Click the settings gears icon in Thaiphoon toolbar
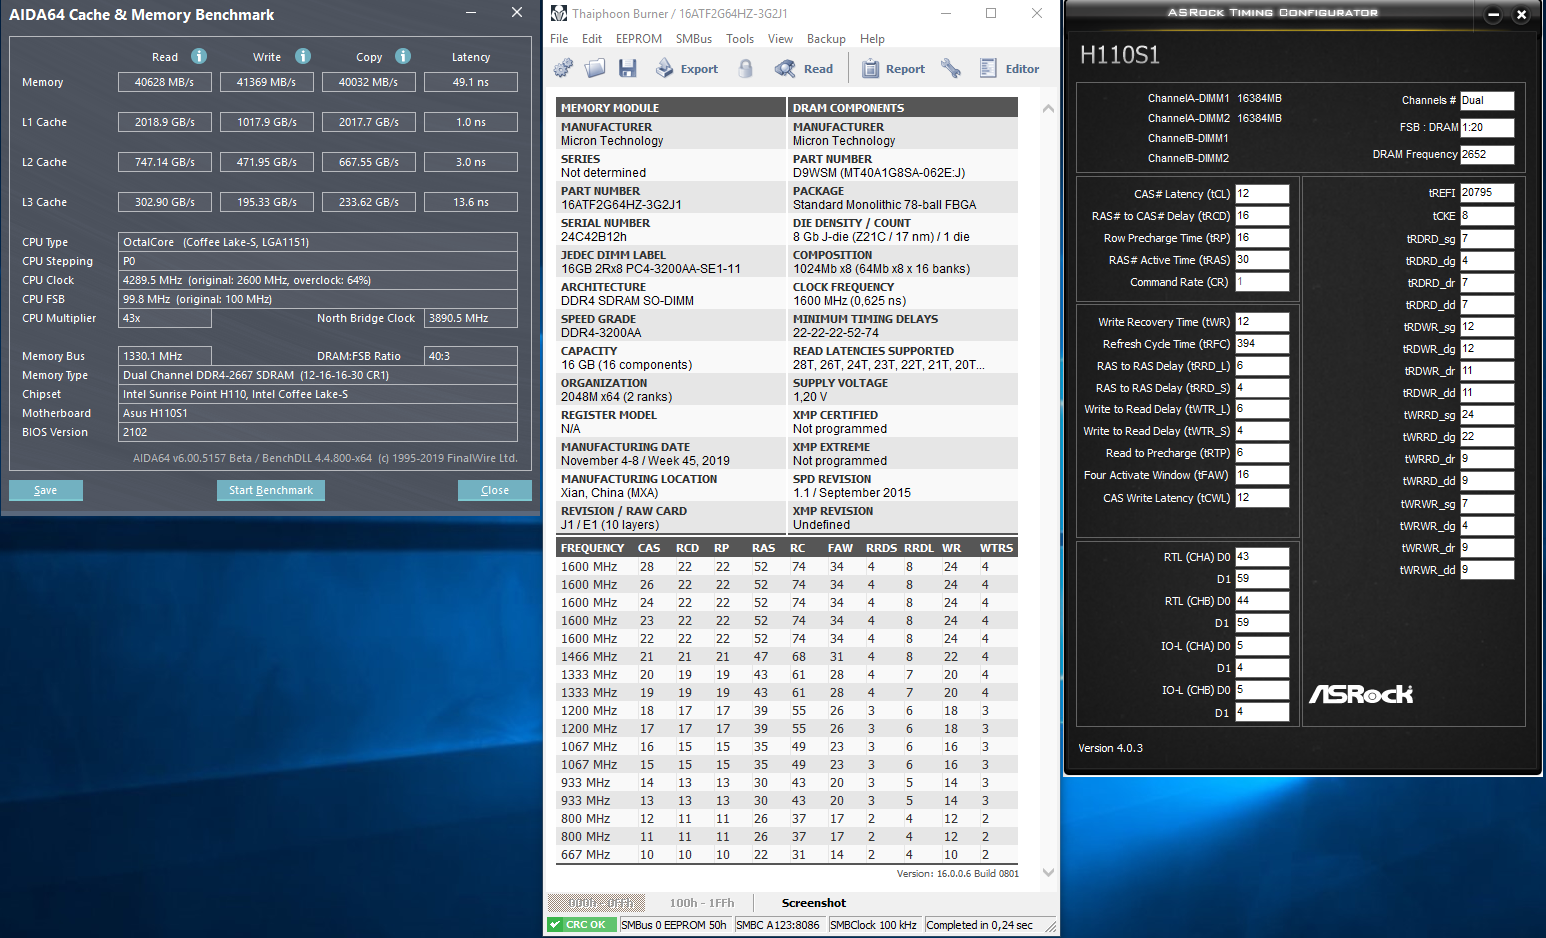 pos(564,68)
